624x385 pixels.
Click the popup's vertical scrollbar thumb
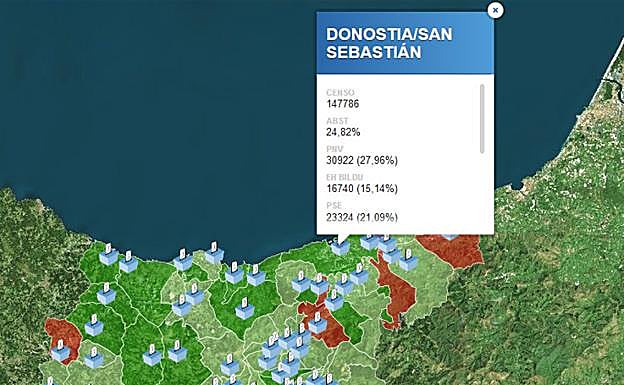[x=482, y=119]
